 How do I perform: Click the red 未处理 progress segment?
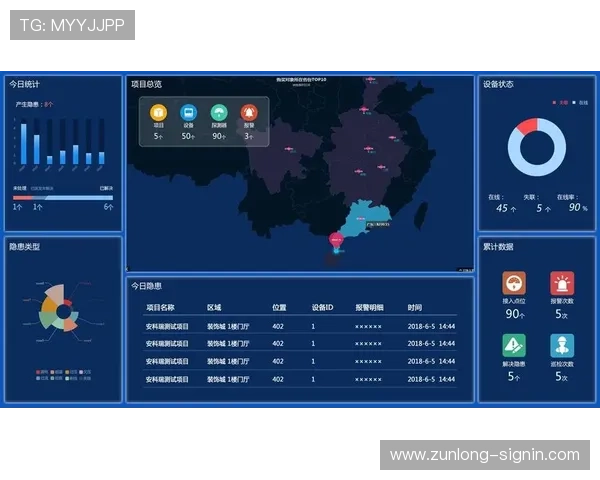click(x=22, y=198)
